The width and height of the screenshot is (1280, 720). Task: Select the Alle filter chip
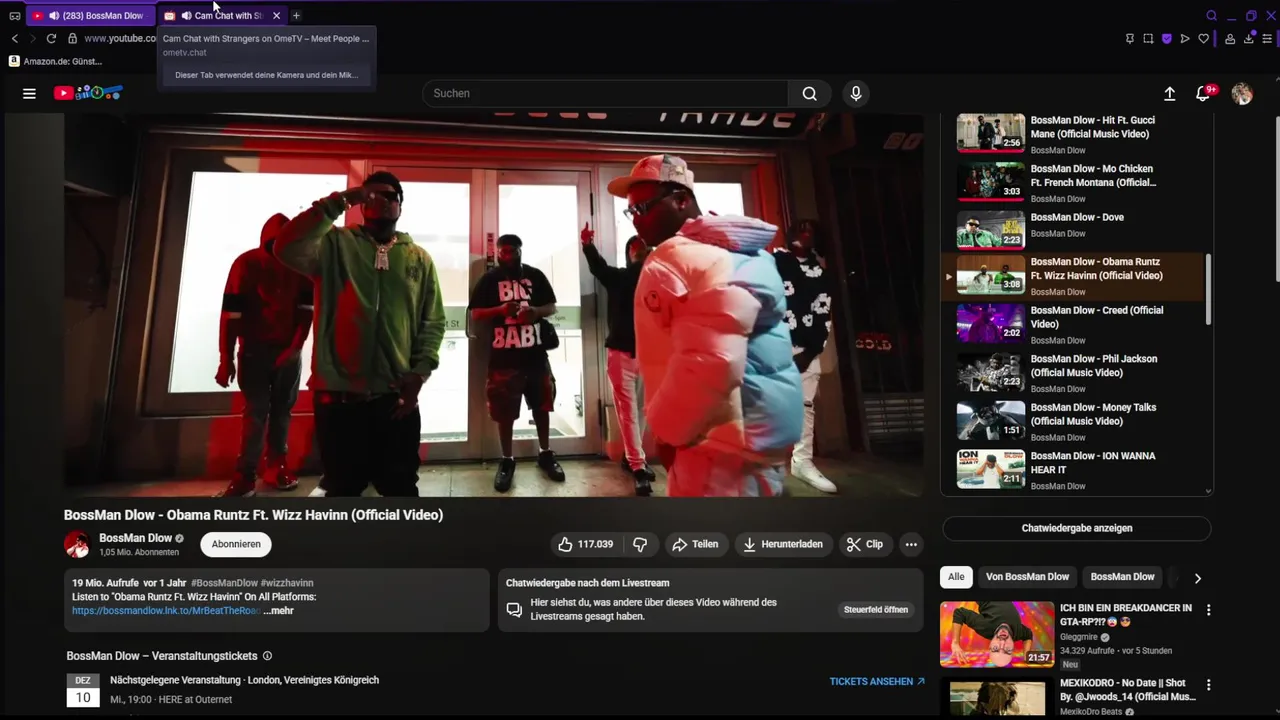[956, 577]
